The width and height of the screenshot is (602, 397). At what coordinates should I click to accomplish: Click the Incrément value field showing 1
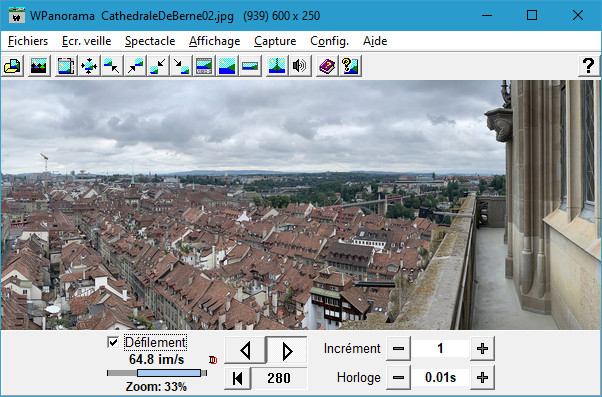click(440, 349)
